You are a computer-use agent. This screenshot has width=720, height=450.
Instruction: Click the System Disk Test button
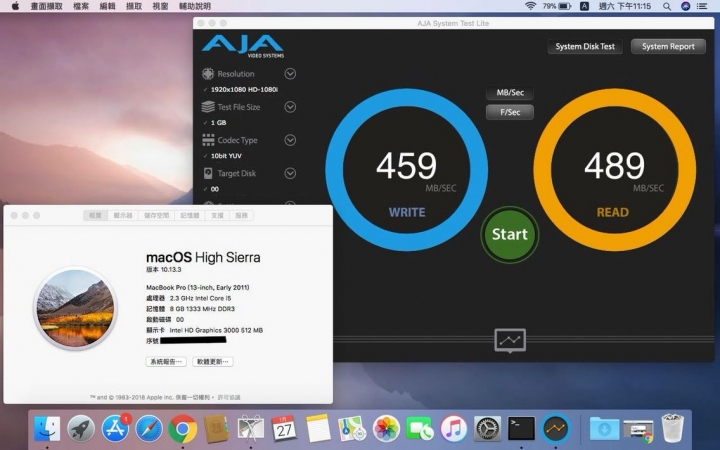click(585, 46)
